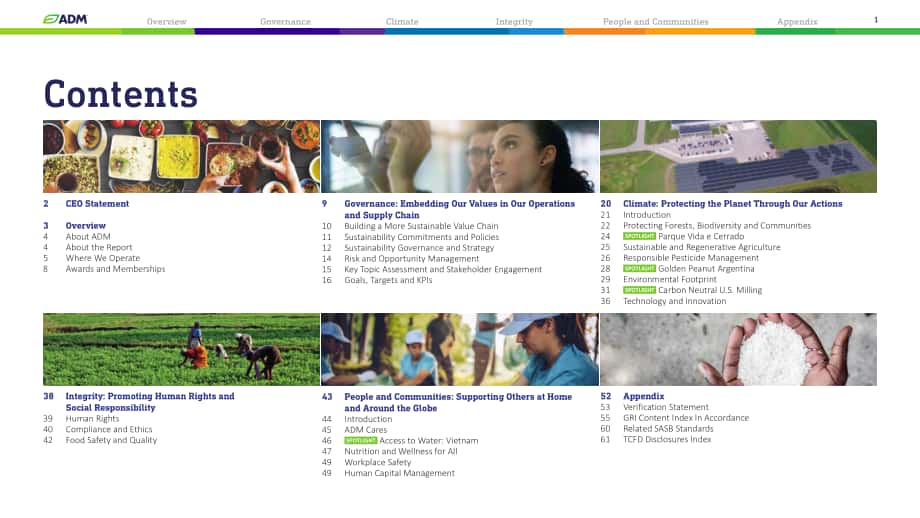Viewport: 920px width, 518px height.
Task: Open Nutrition and Wellness for All
Action: pos(401,451)
